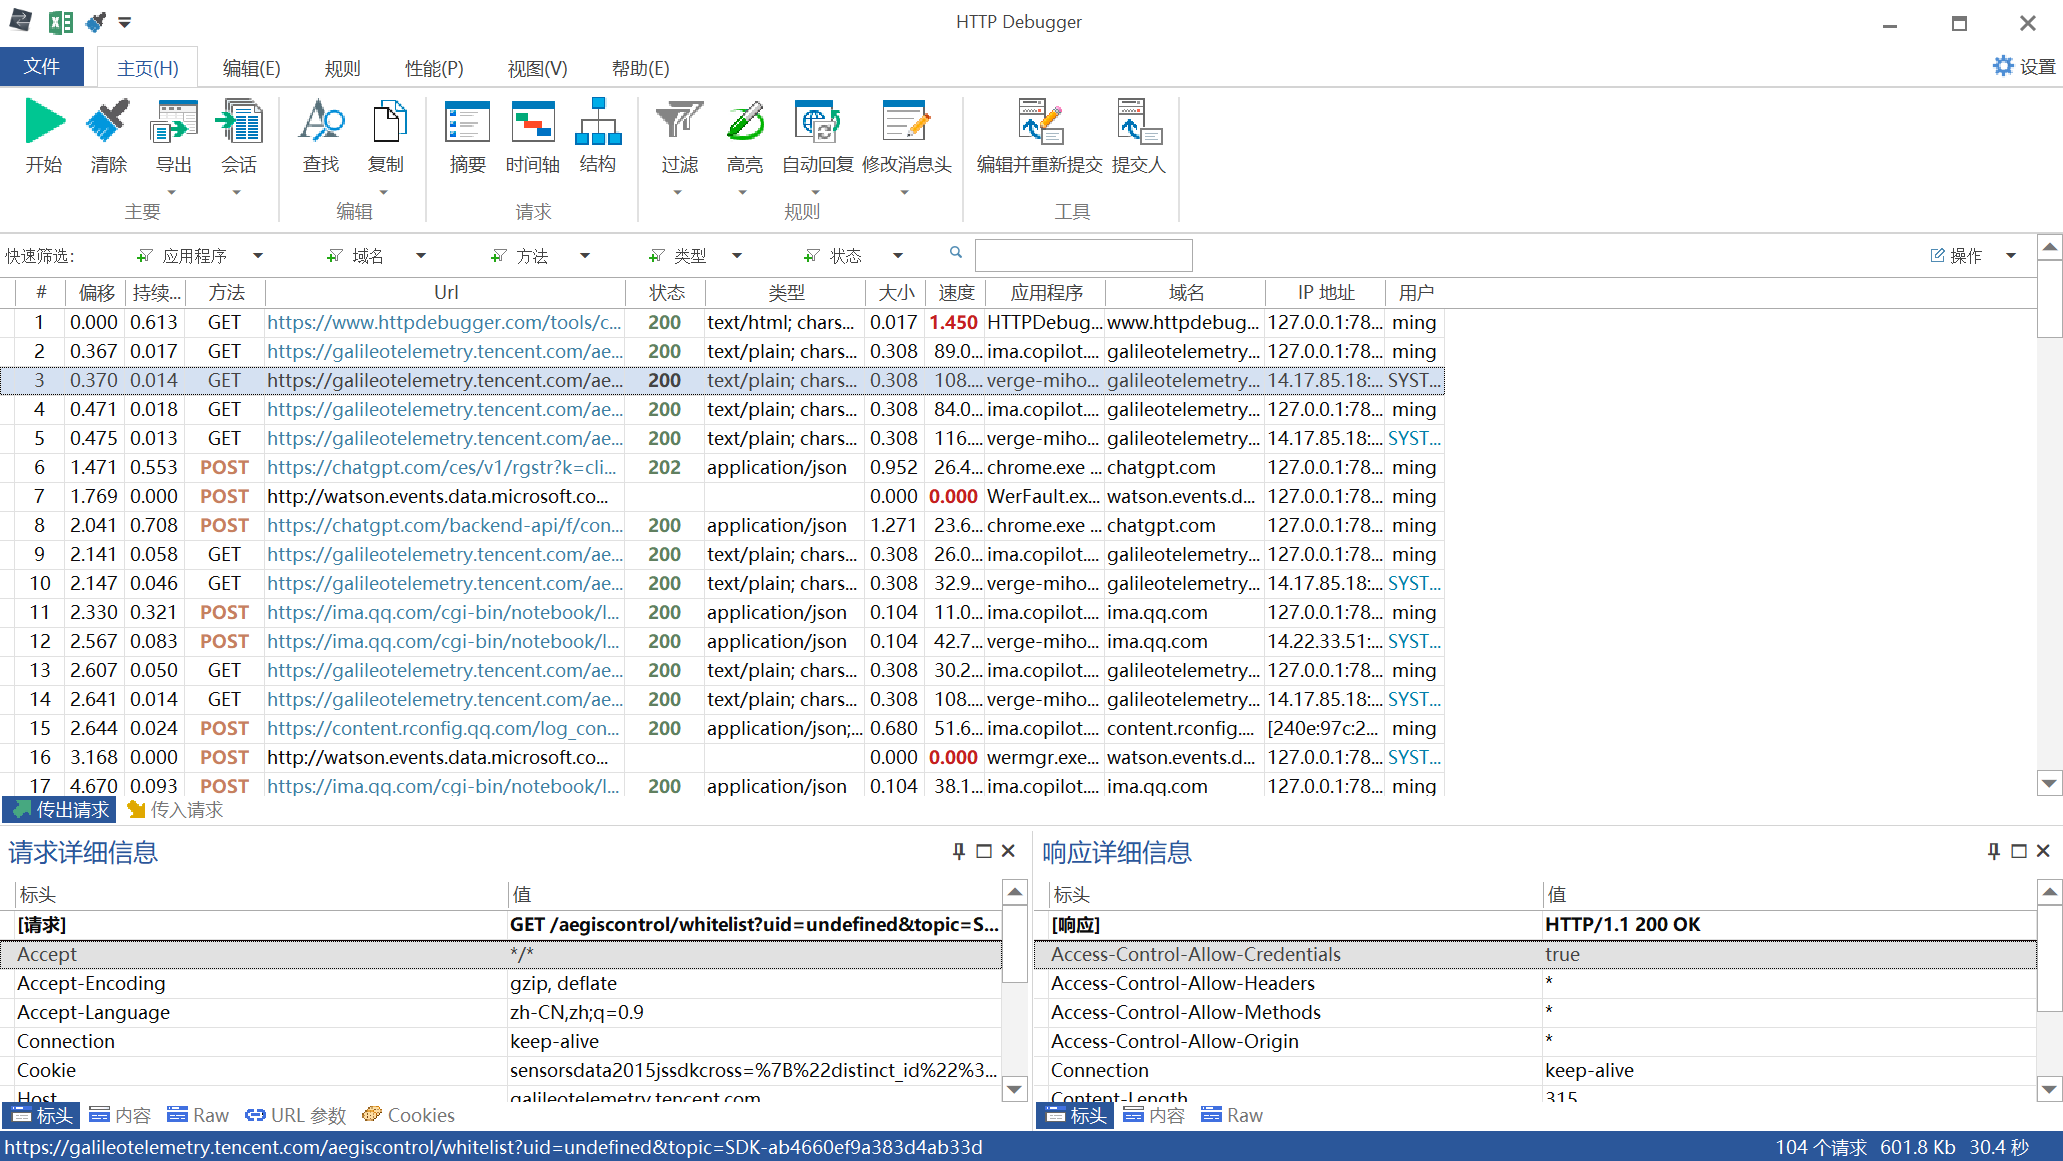Select the 传入请求 incoming requests tab

click(176, 810)
